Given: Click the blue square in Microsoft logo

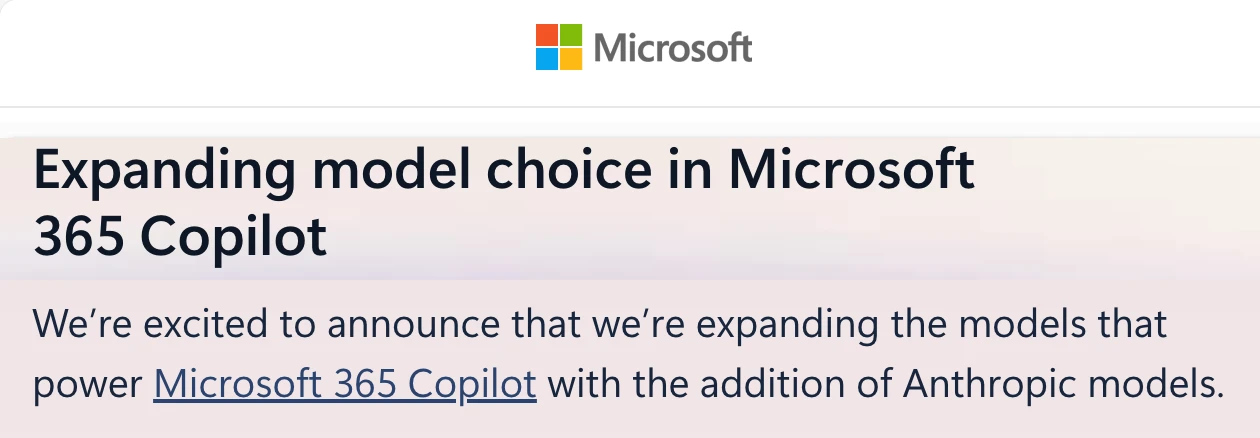Looking at the screenshot, I should (546, 59).
